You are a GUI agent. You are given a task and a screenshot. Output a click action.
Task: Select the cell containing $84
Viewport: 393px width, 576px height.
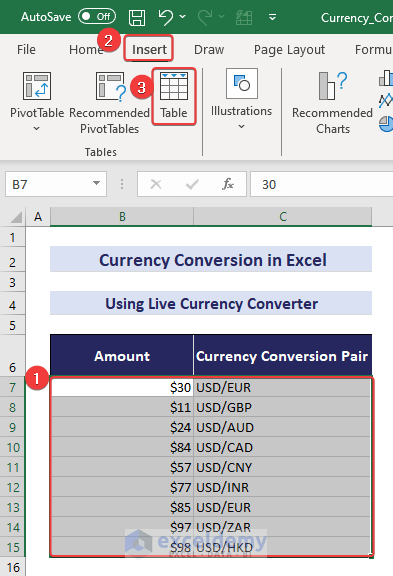tap(122, 447)
